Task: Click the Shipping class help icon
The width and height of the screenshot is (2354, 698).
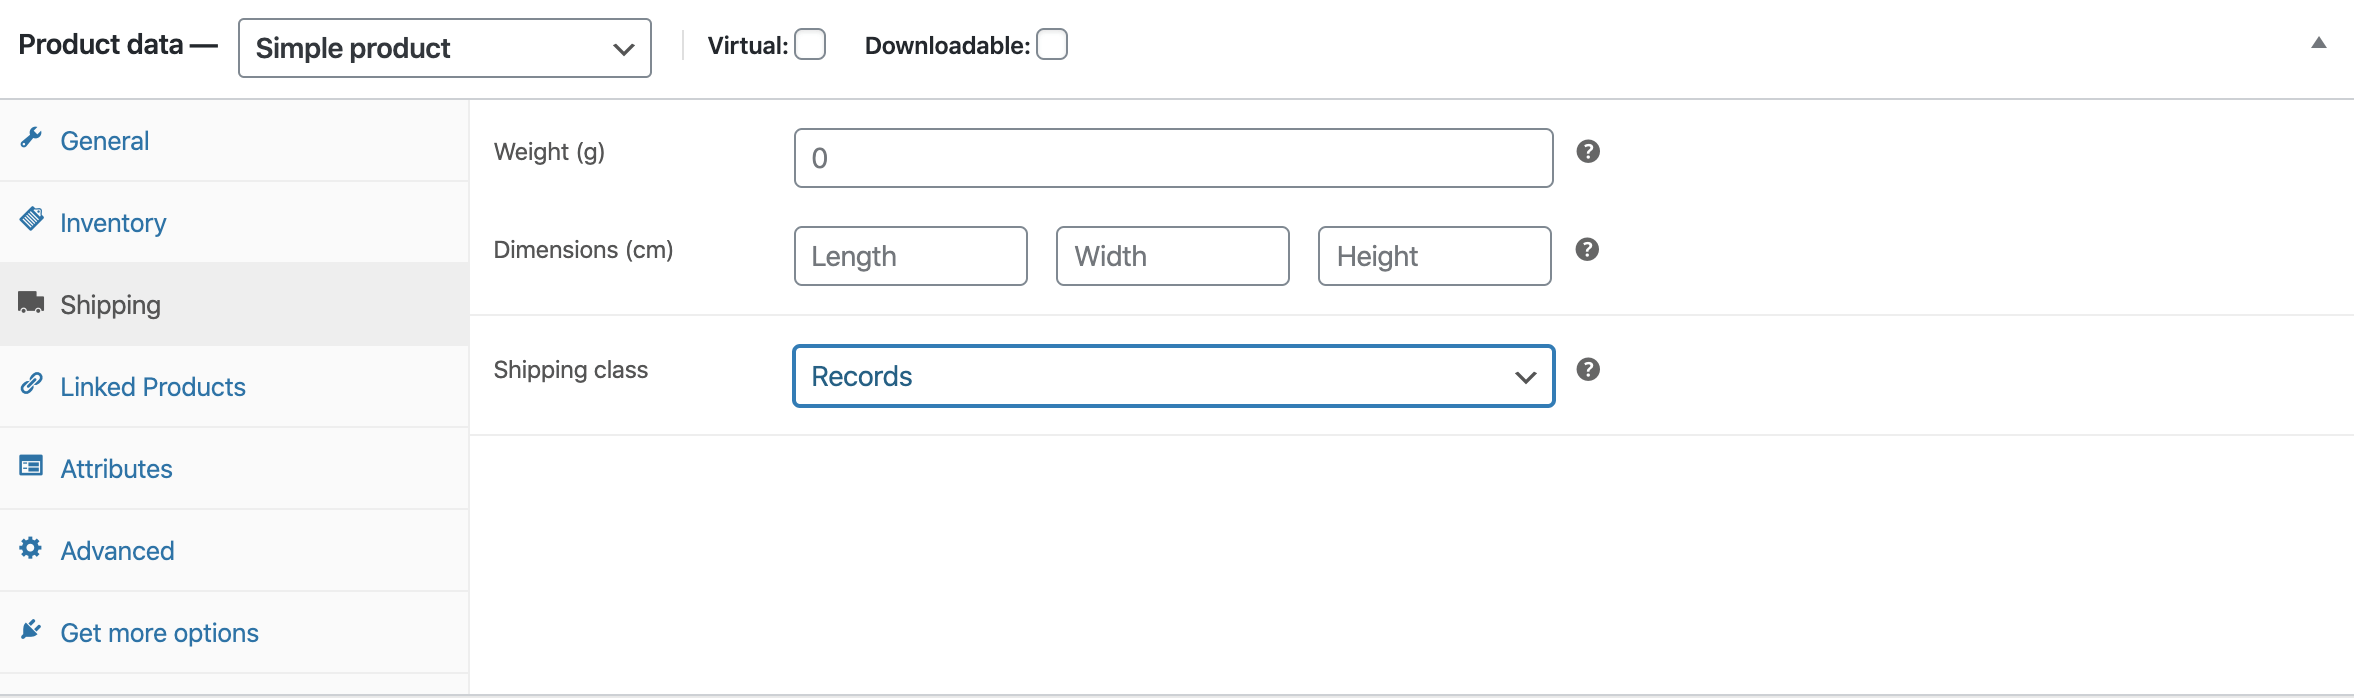Action: coord(1588,370)
